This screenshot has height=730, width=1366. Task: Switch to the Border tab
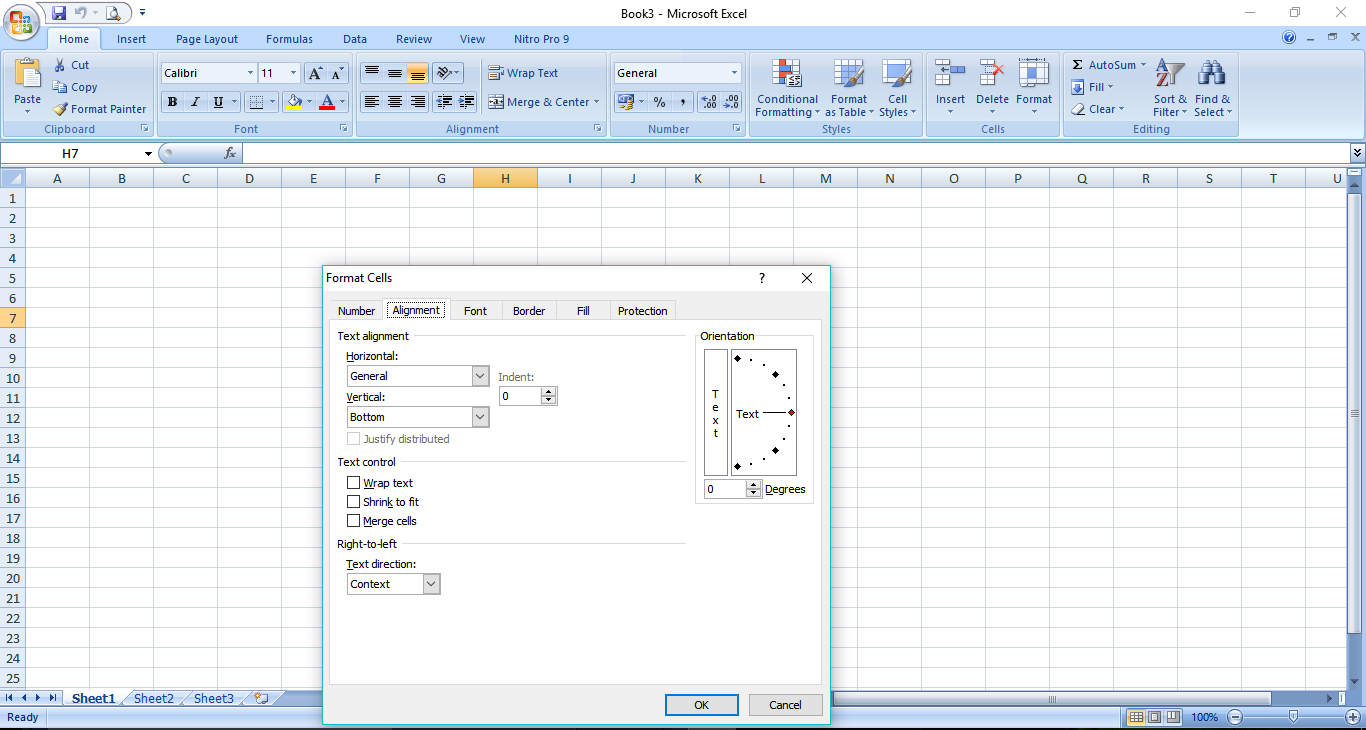pos(529,310)
